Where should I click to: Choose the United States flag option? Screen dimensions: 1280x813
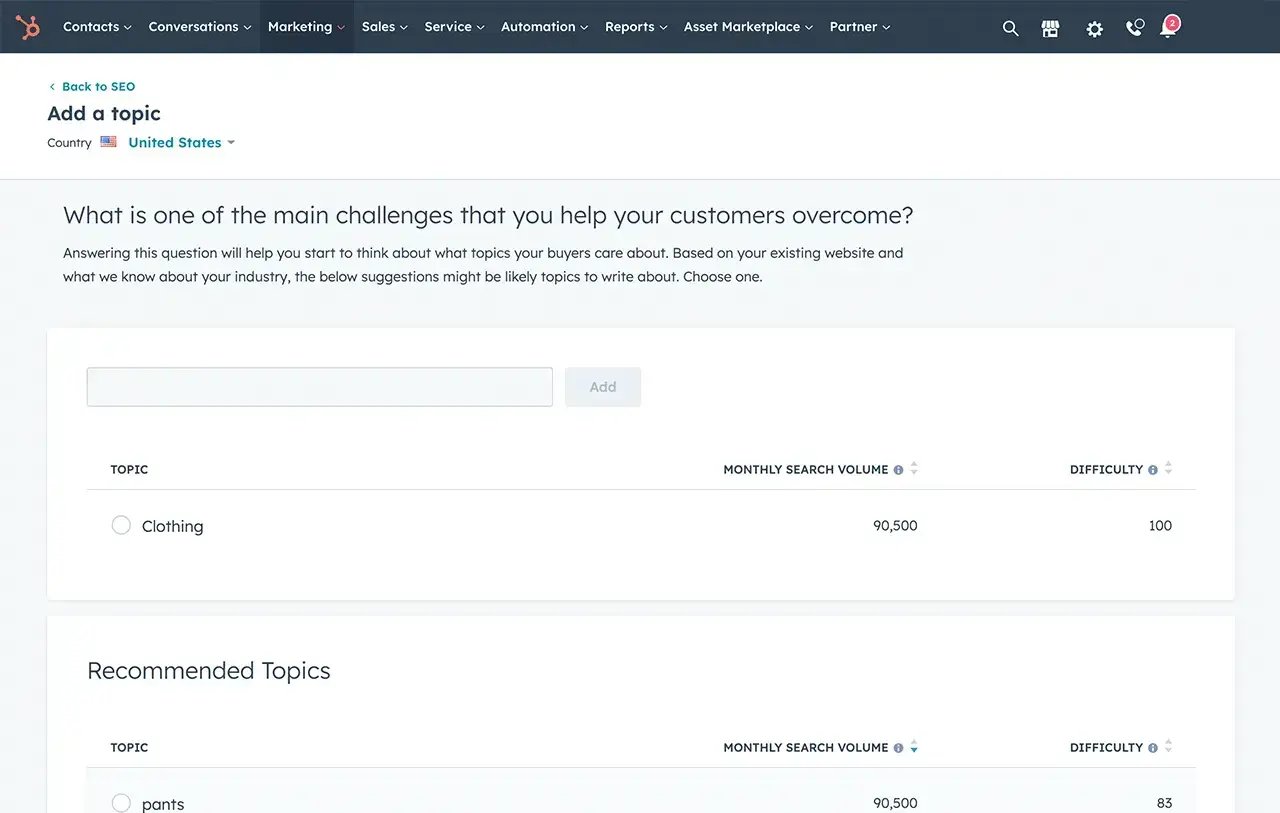(x=108, y=141)
